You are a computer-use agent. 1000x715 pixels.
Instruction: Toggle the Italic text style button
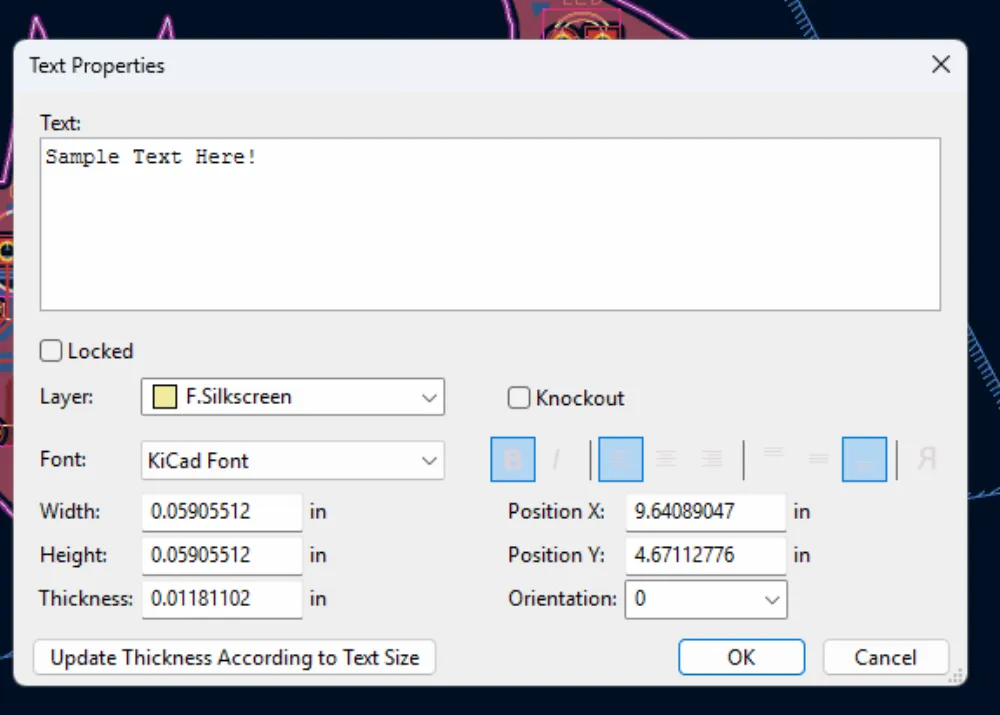(556, 460)
